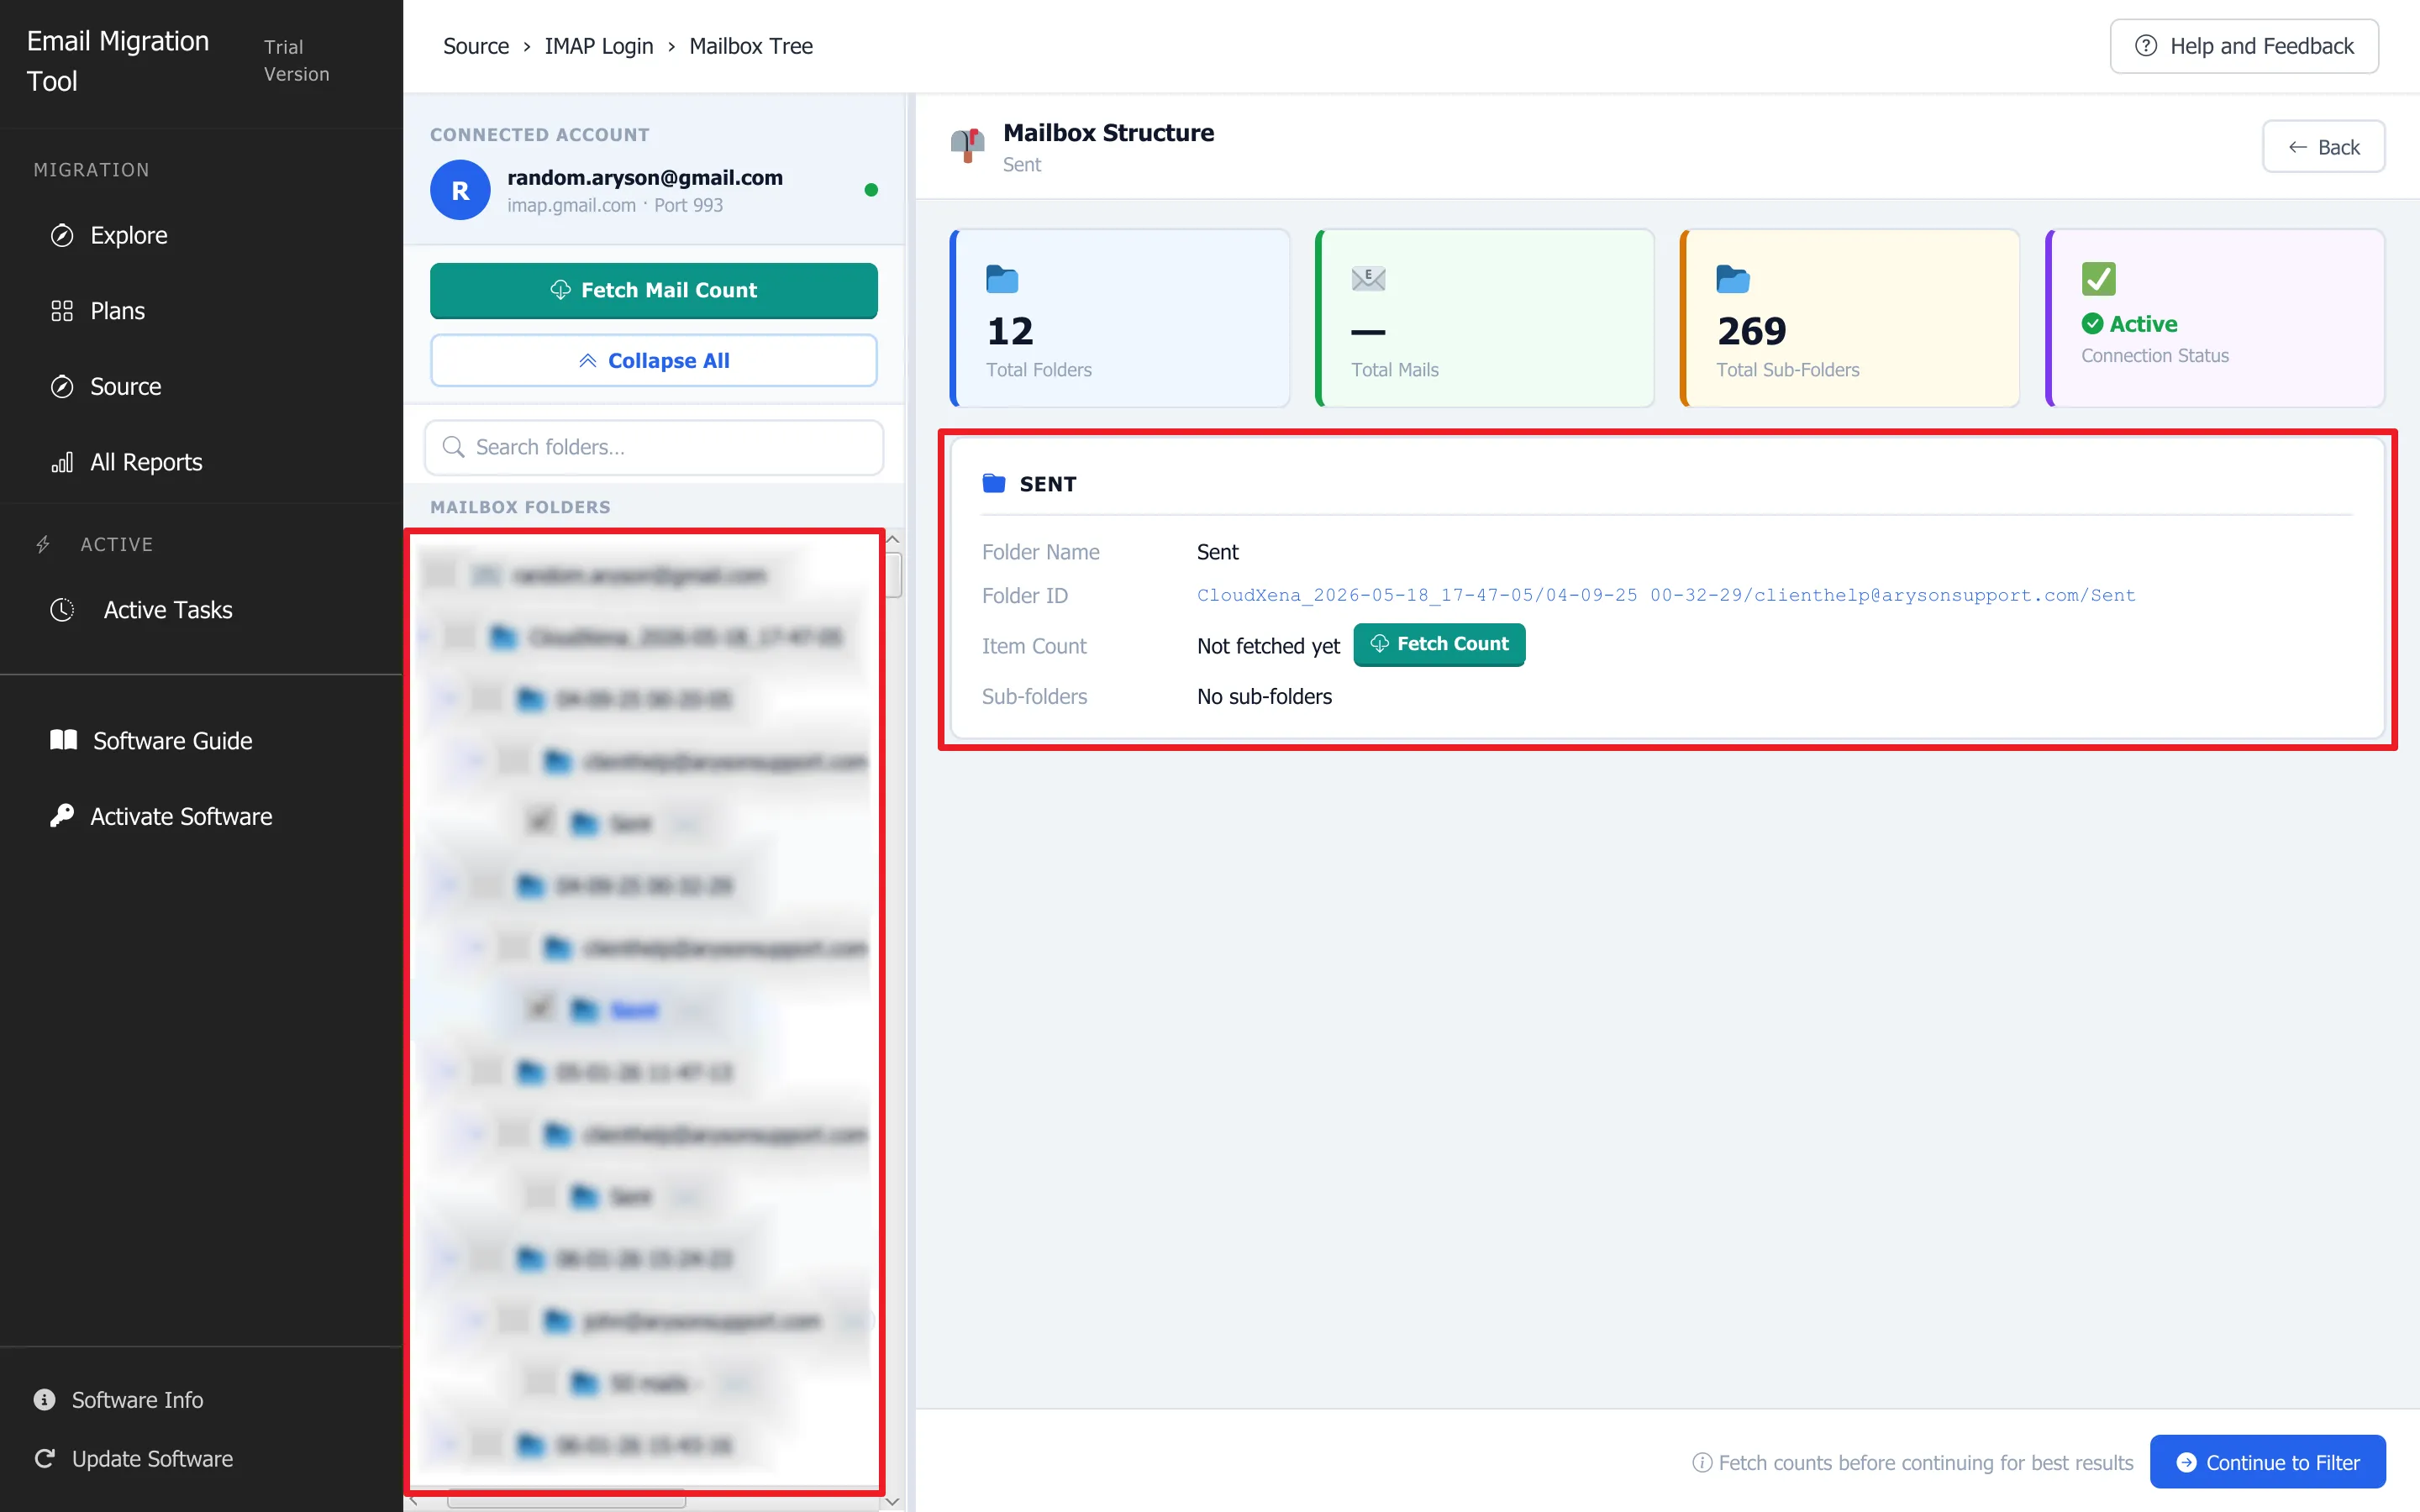Toggle checkbox for CloudXena folder in tree
Image resolution: width=2420 pixels, height=1512 pixels.
coord(460,637)
